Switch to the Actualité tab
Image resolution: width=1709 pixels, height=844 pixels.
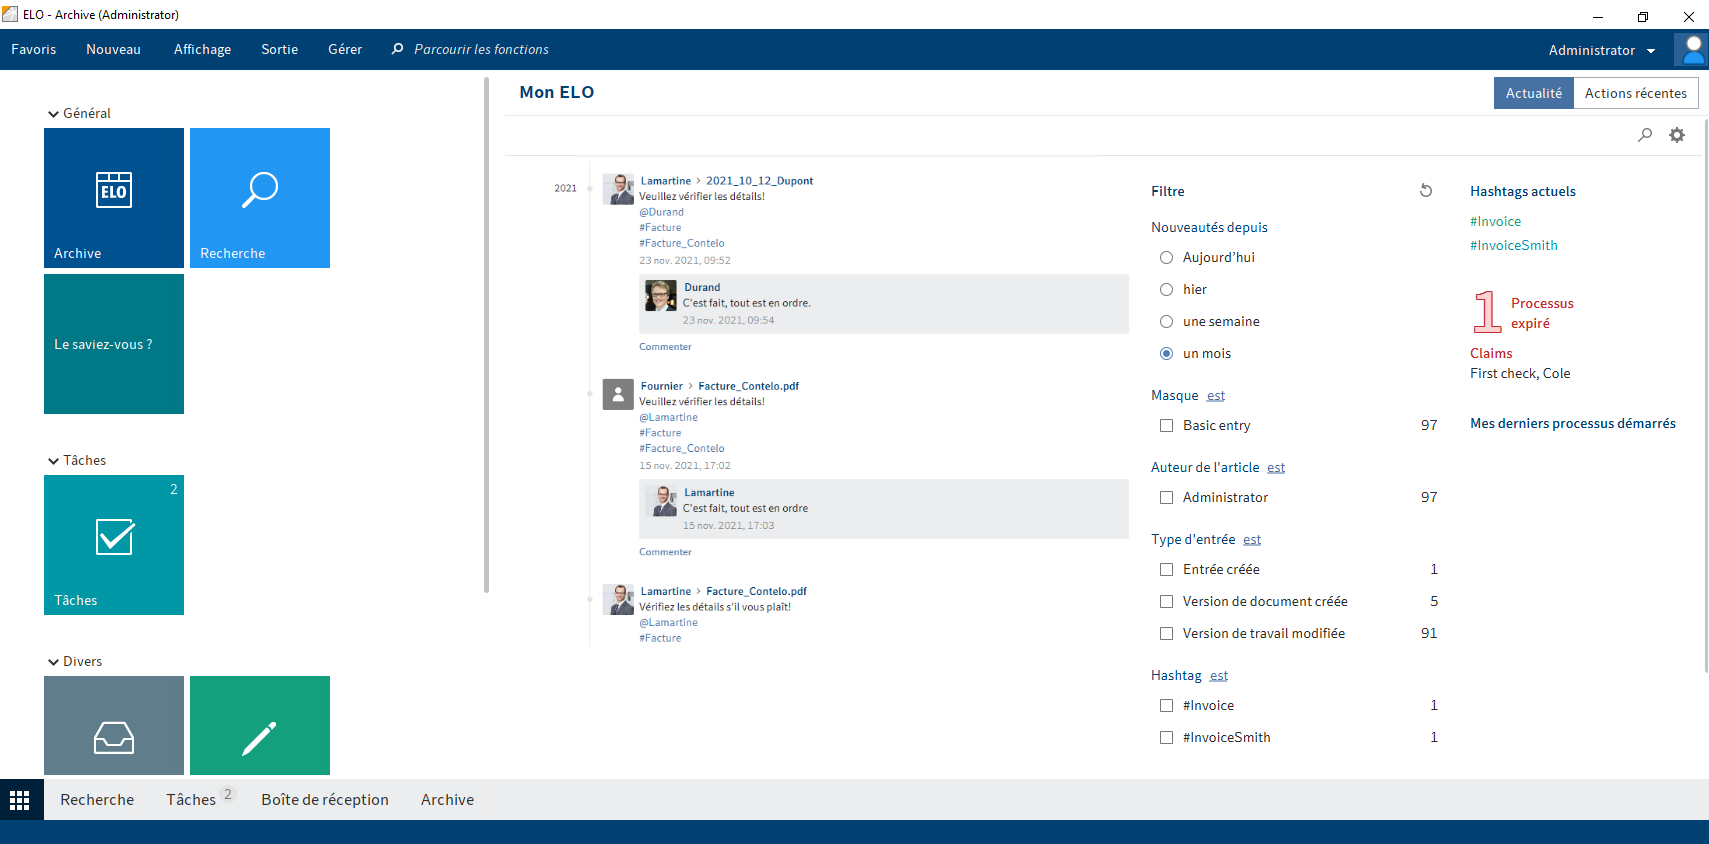pos(1534,93)
